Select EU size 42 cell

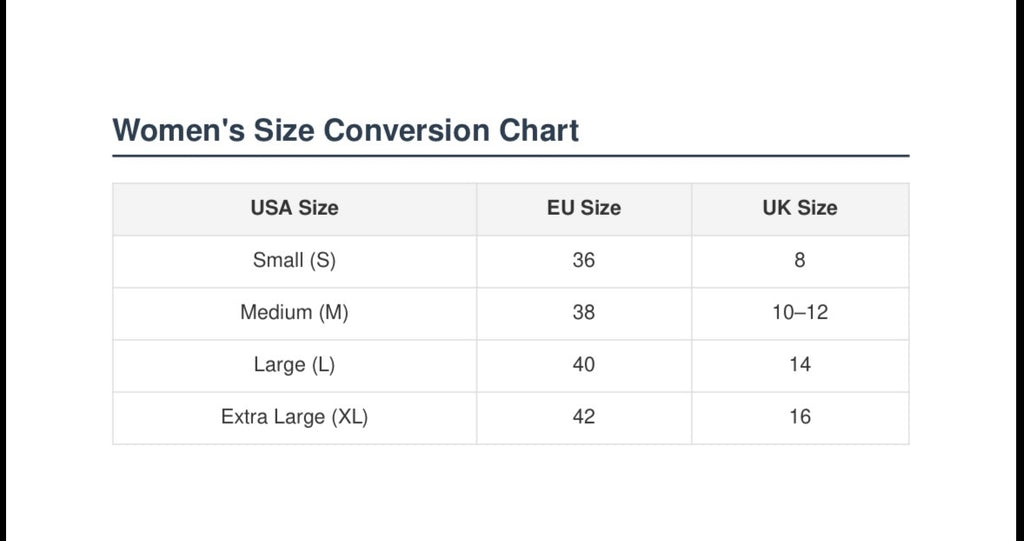(584, 418)
